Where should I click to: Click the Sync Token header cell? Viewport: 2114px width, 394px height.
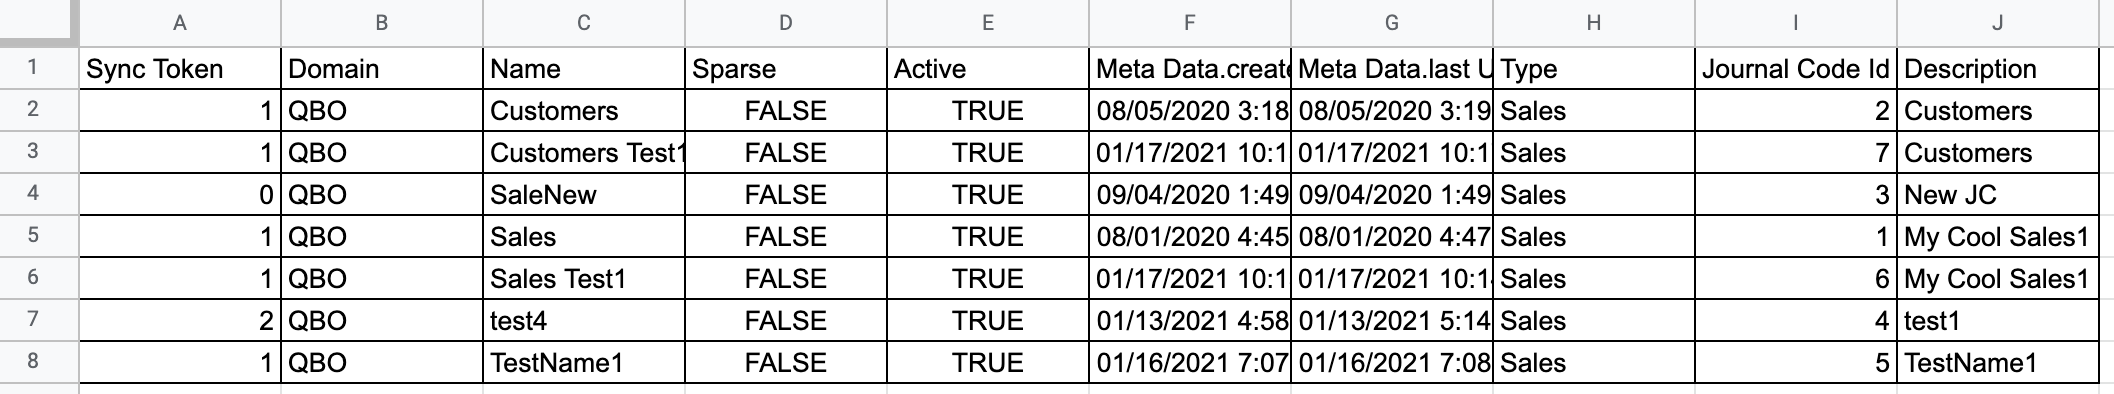180,68
